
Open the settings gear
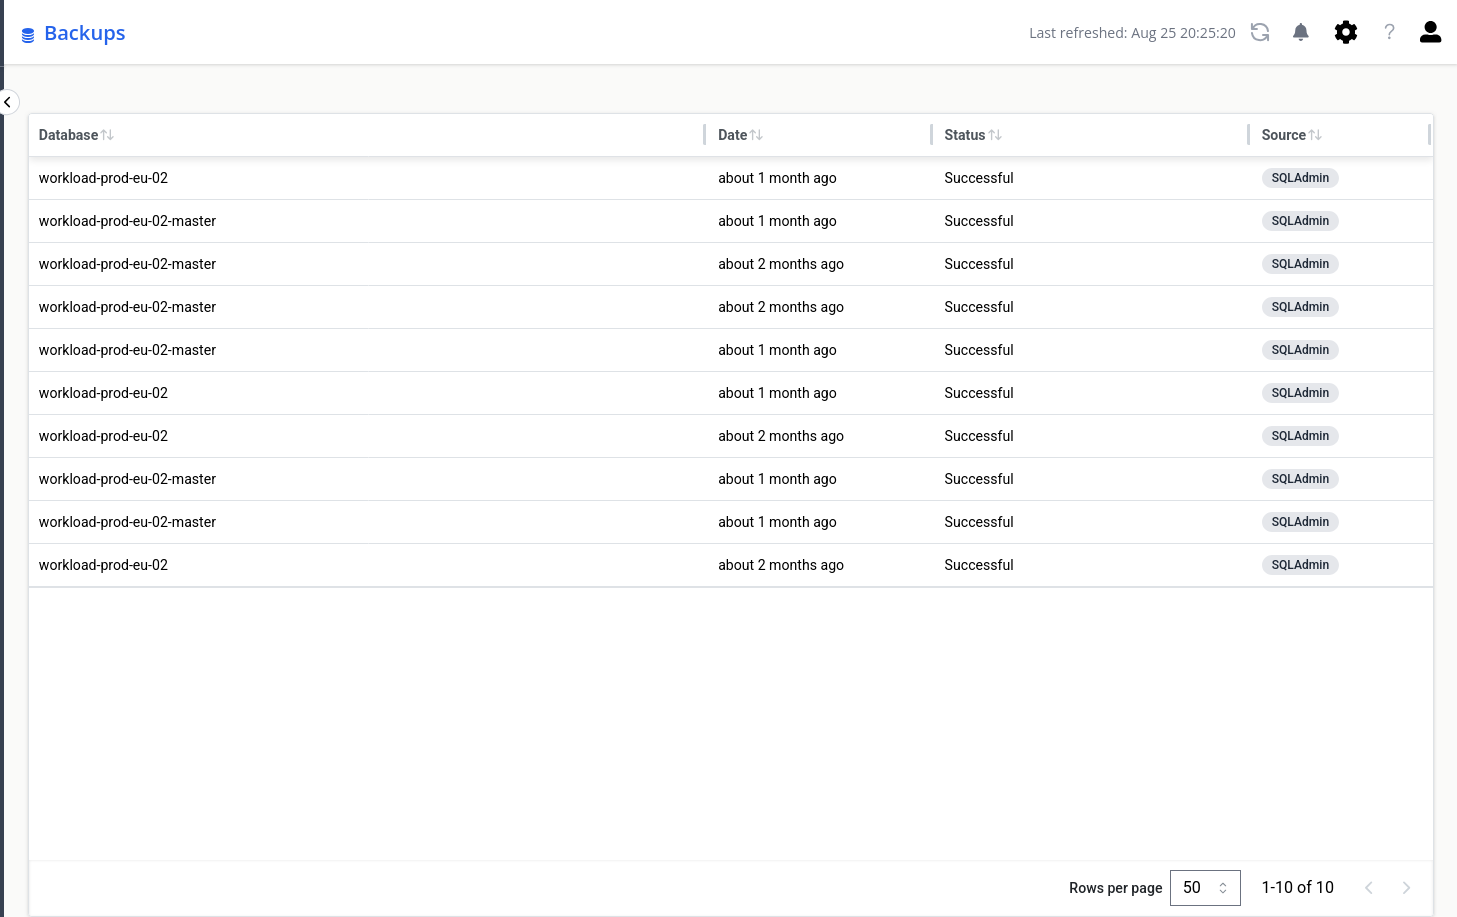click(1345, 33)
